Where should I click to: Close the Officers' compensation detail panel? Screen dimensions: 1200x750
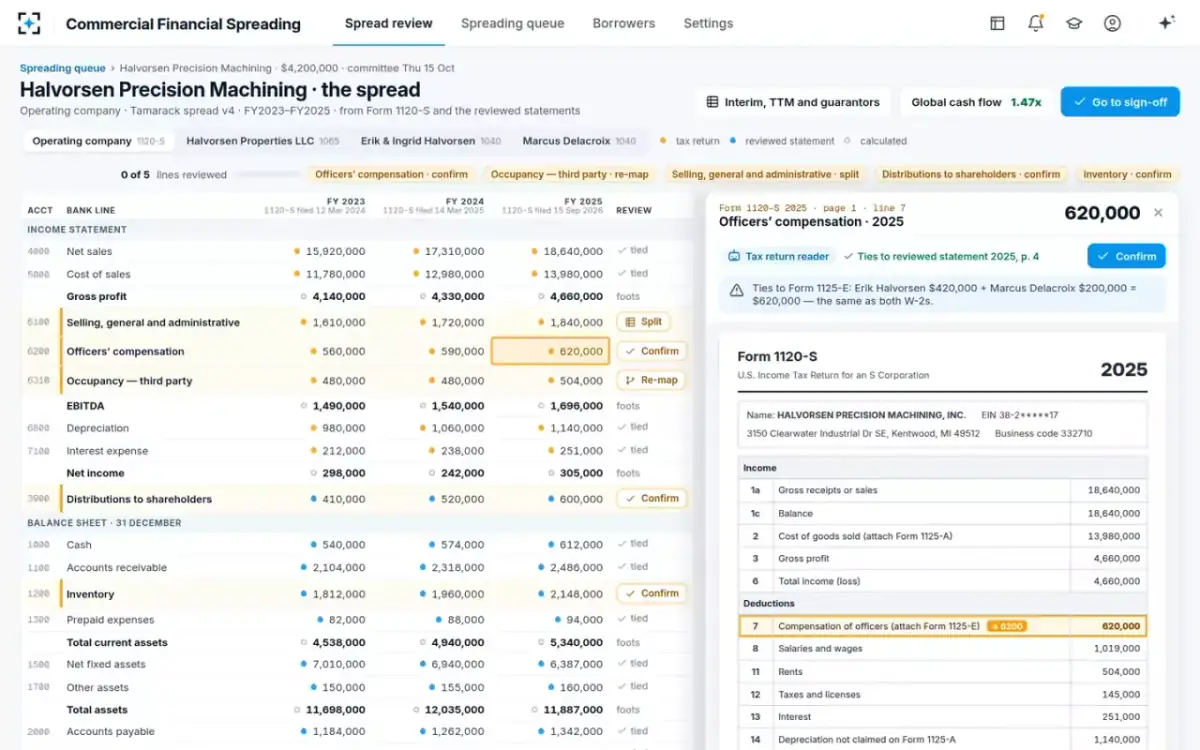[x=1158, y=212]
